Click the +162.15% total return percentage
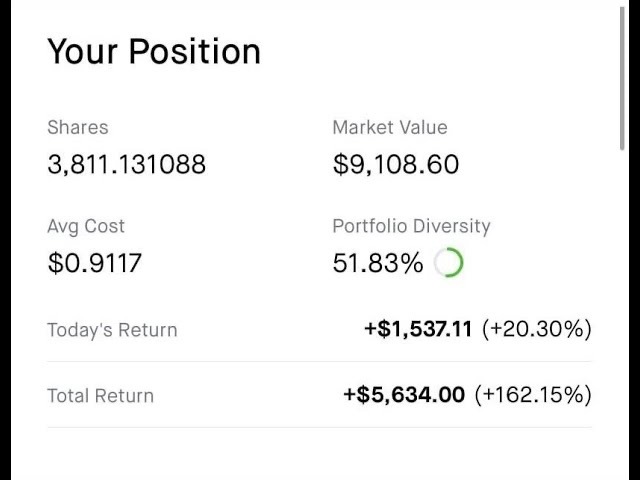The image size is (640, 480). [x=533, y=395]
